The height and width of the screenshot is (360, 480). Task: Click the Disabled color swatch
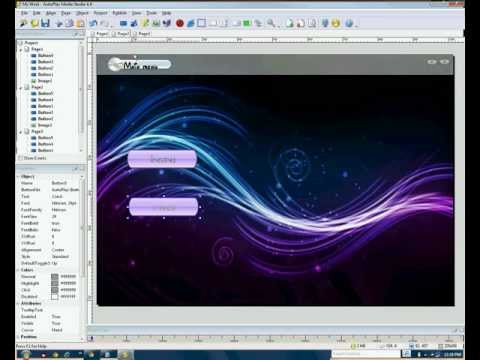[x=55, y=296]
